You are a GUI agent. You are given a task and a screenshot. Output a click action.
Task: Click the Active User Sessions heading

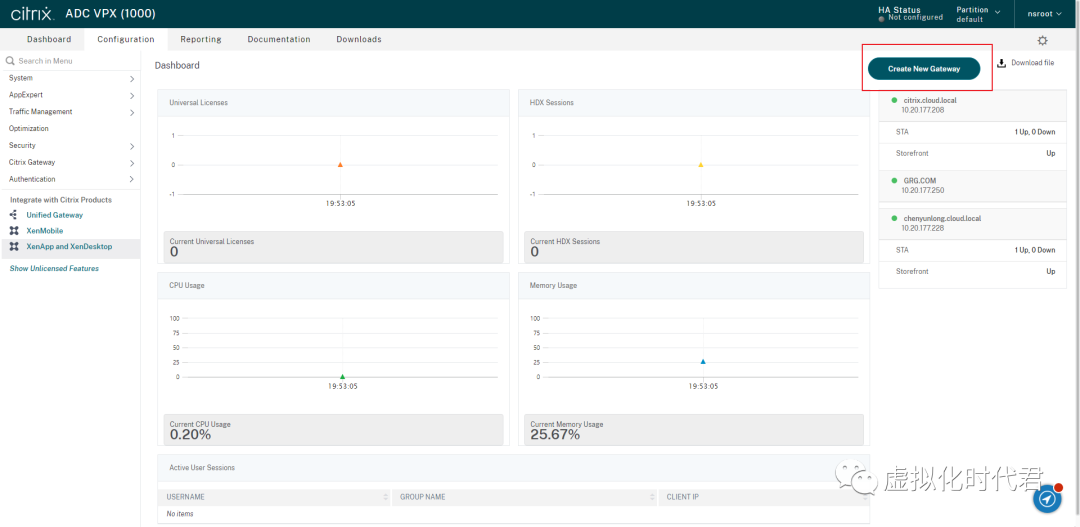click(202, 467)
